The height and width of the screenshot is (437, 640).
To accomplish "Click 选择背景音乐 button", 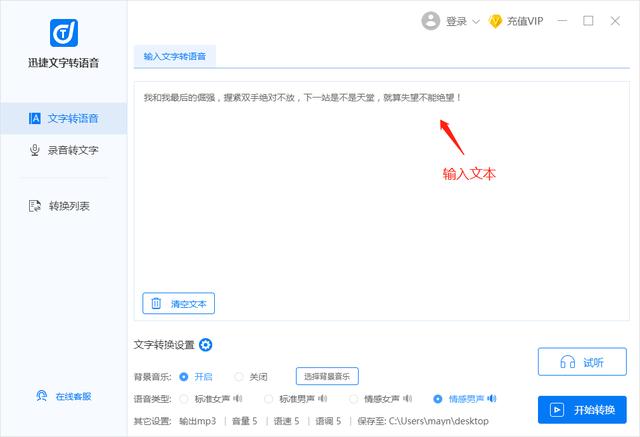I will pyautogui.click(x=327, y=376).
